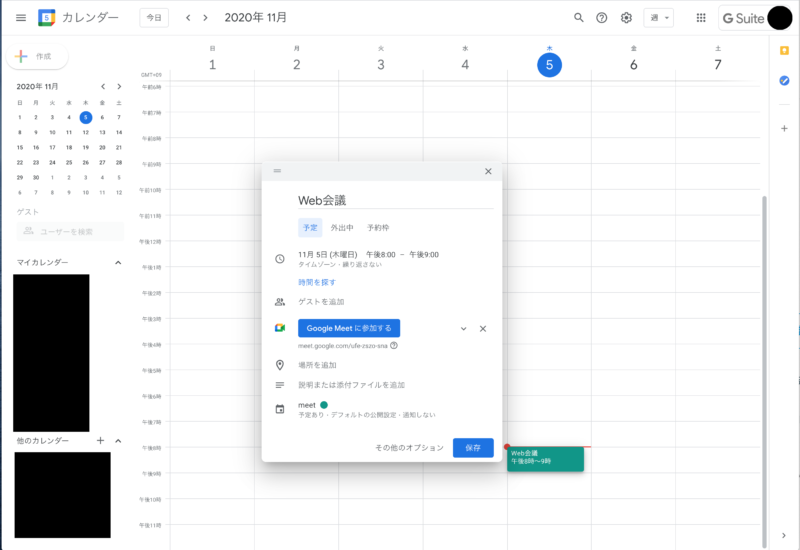800x550 pixels.
Task: Select Saturday 7 in week header
Action: click(x=717, y=65)
